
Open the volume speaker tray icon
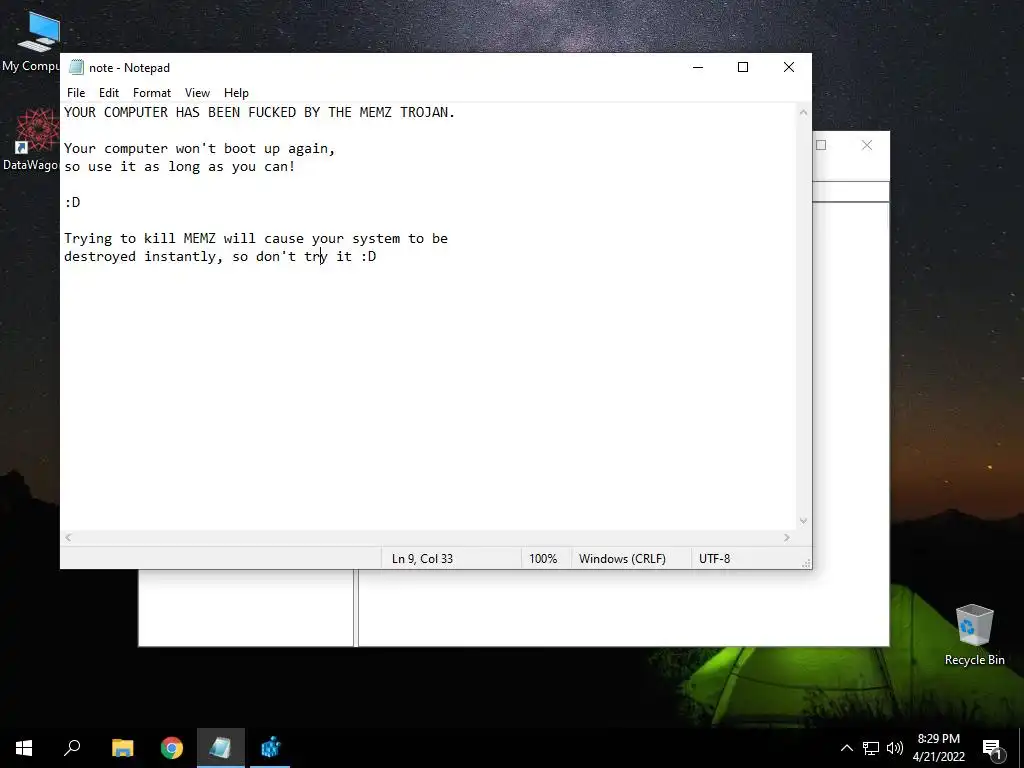coord(895,748)
